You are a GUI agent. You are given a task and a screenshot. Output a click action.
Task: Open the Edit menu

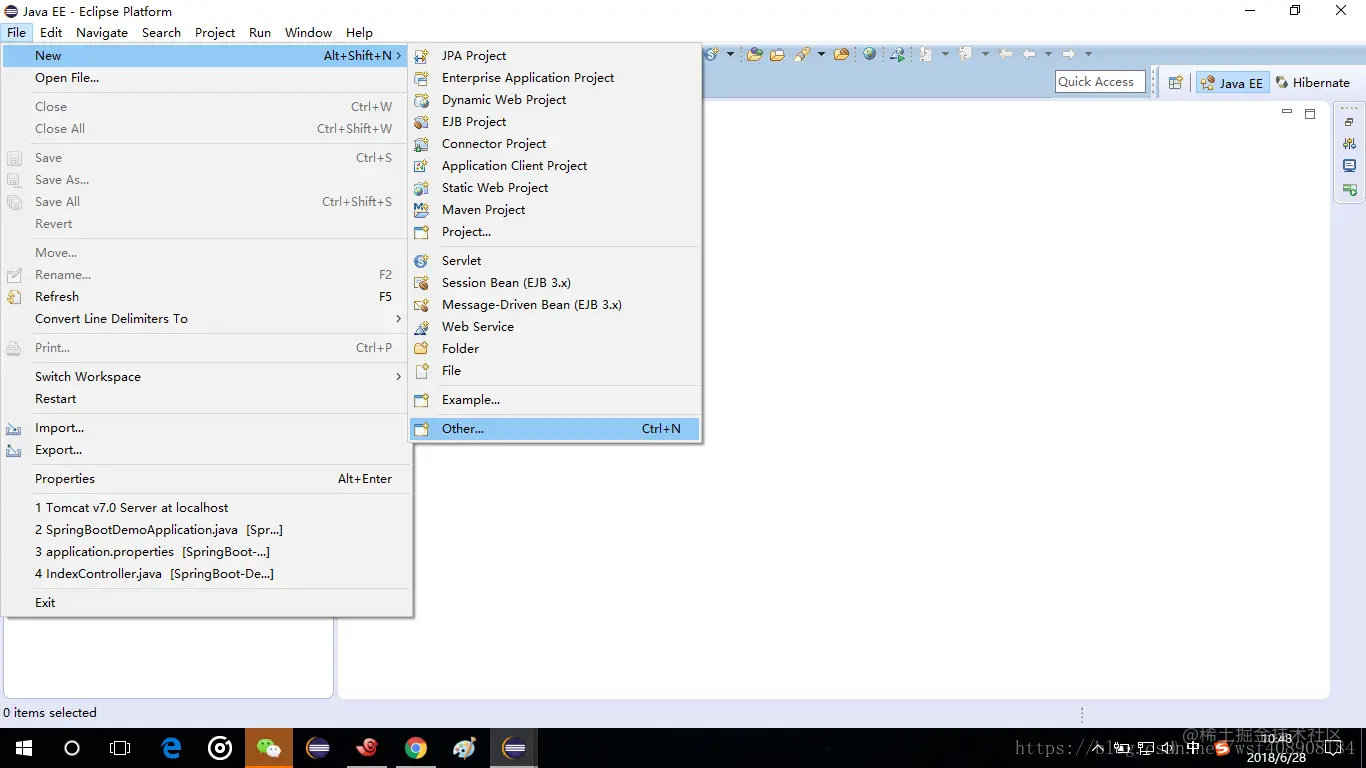[51, 32]
